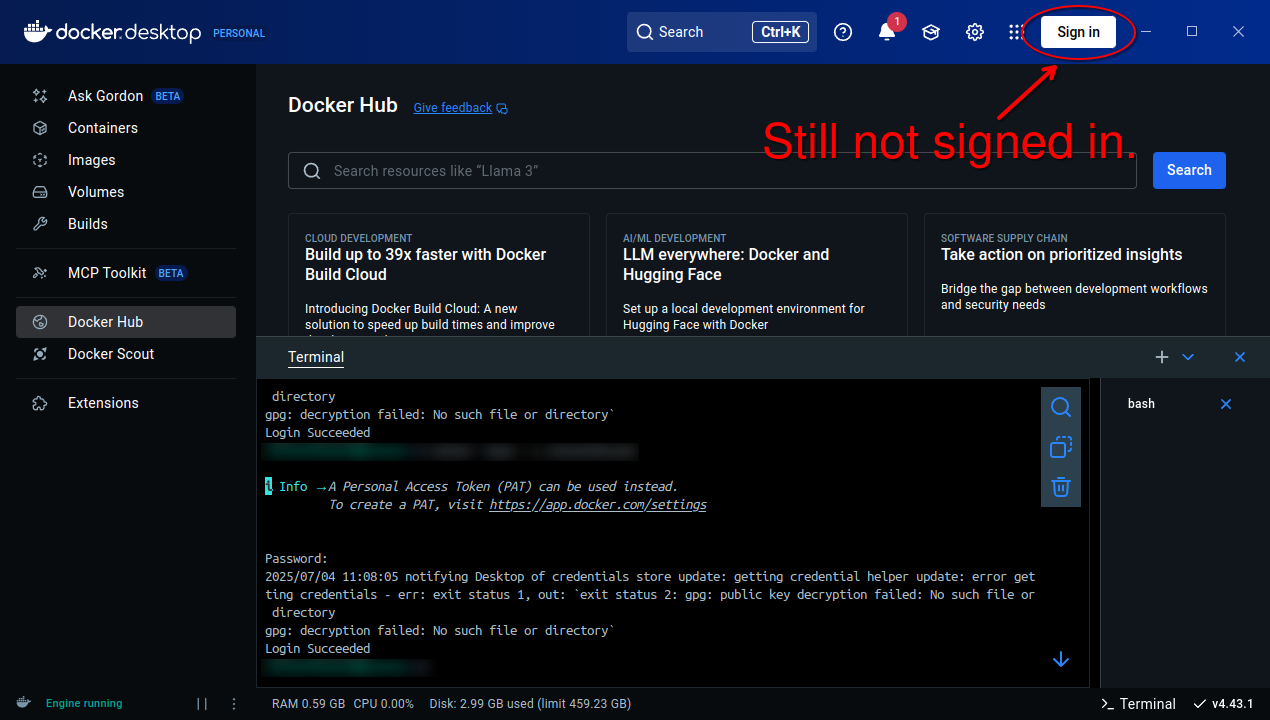The image size is (1270, 720).
Task: Click the Engine running whale status icon
Action: pyautogui.click(x=23, y=703)
